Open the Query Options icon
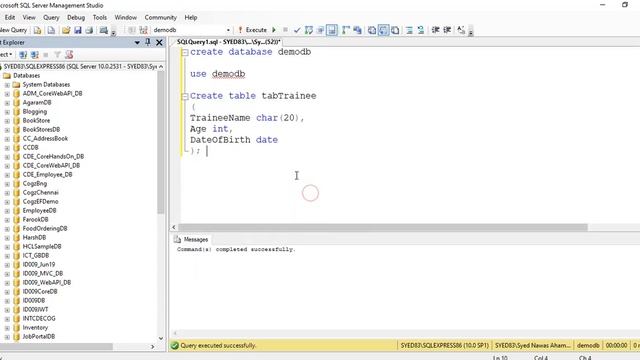This screenshot has height=360, width=640. pyautogui.click(x=320, y=30)
